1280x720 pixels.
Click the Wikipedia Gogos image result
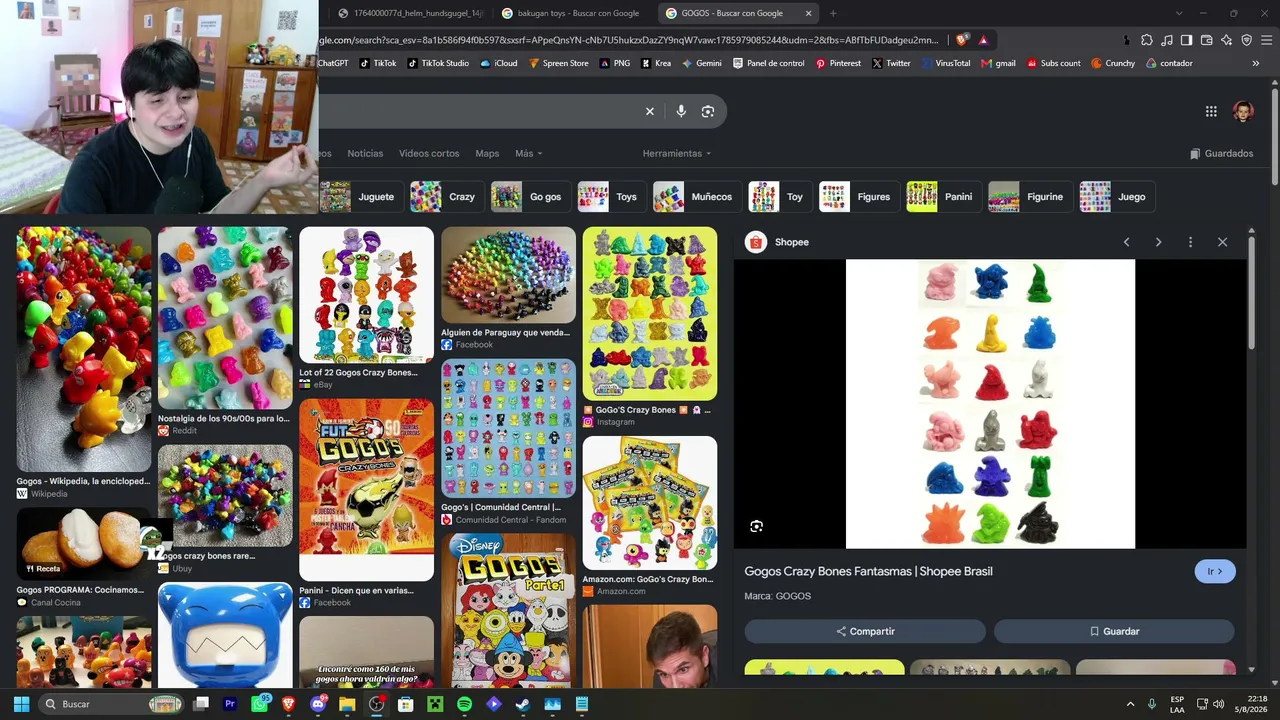click(x=84, y=348)
